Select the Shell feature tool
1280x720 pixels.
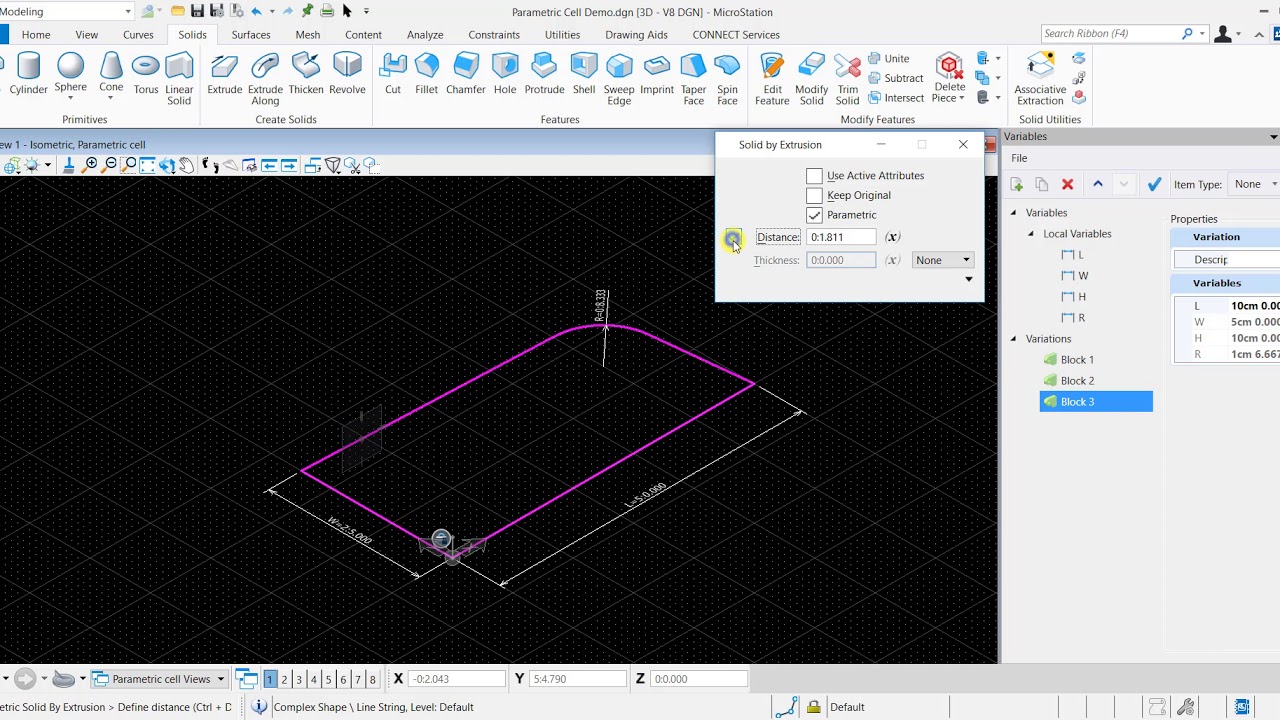point(584,76)
